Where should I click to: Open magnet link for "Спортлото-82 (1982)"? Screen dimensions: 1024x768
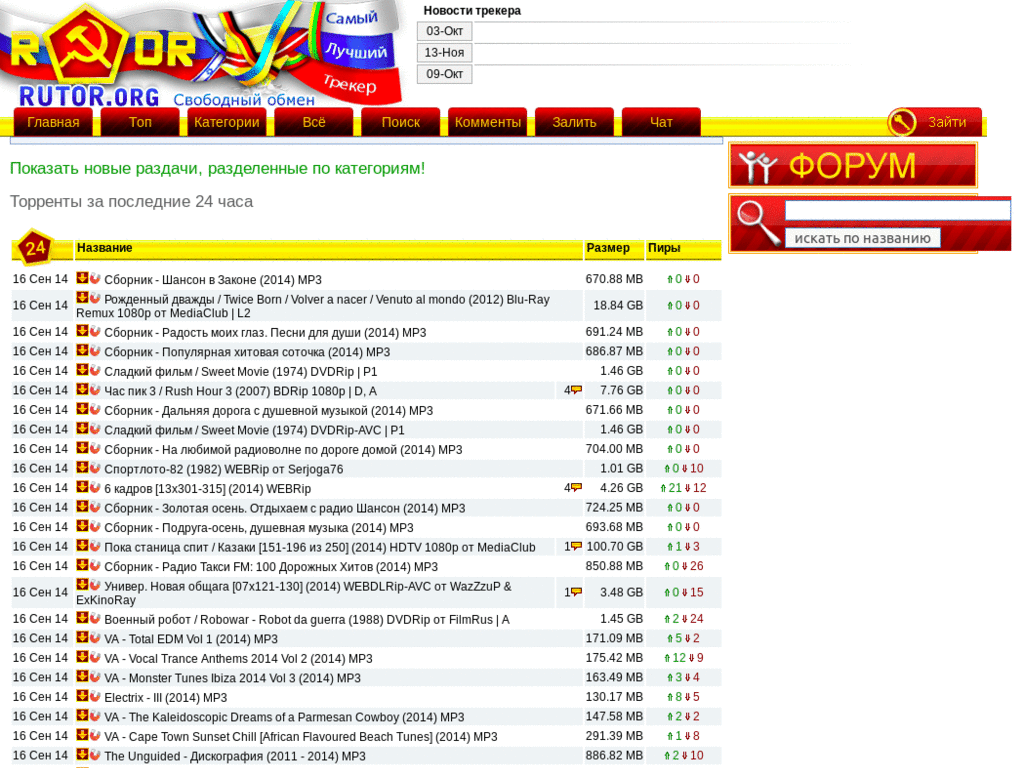coord(94,468)
